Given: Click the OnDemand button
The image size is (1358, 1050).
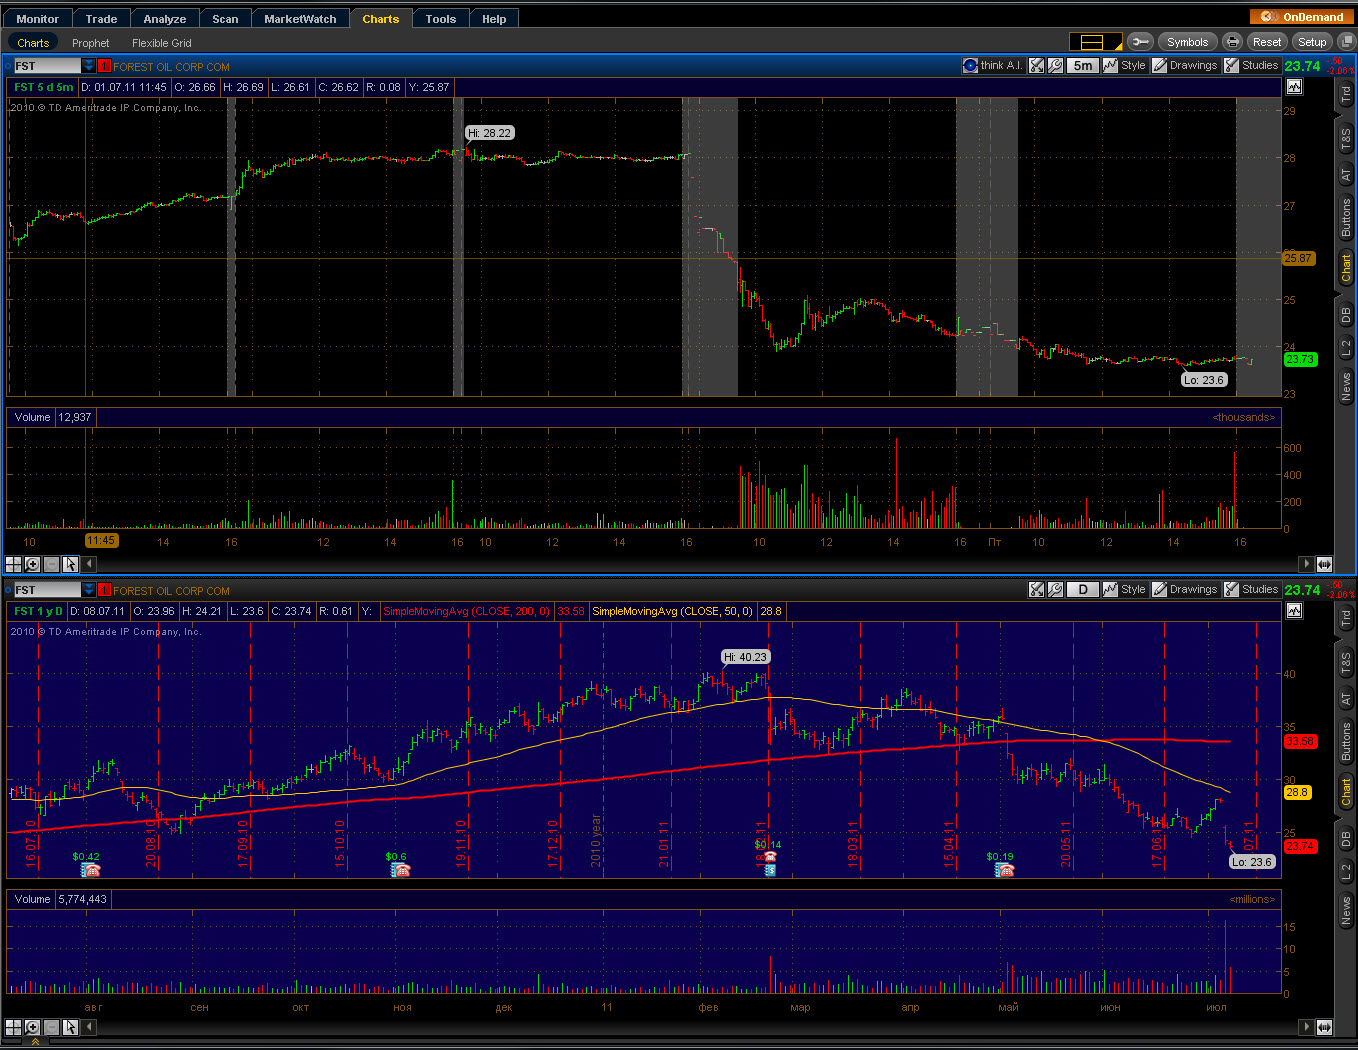Looking at the screenshot, I should 1302,16.
